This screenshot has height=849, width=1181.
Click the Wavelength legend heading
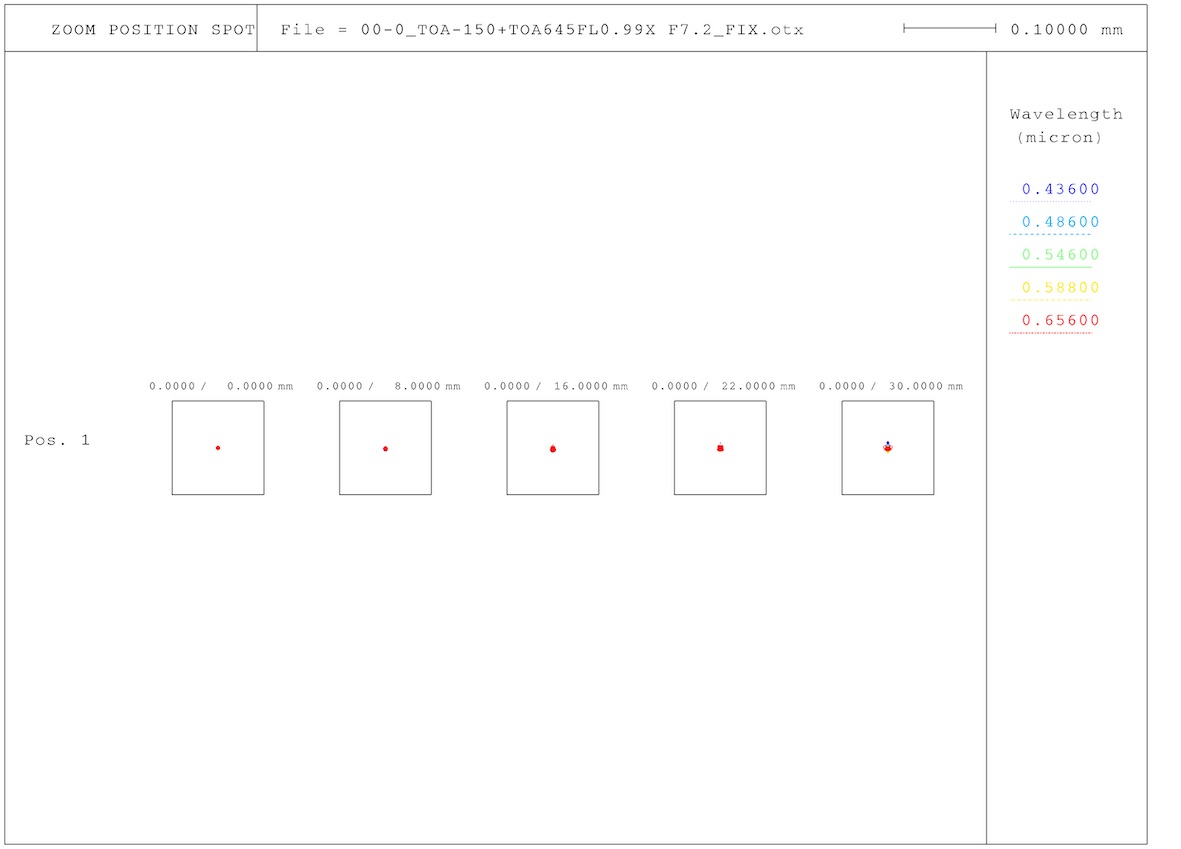(x=1066, y=115)
